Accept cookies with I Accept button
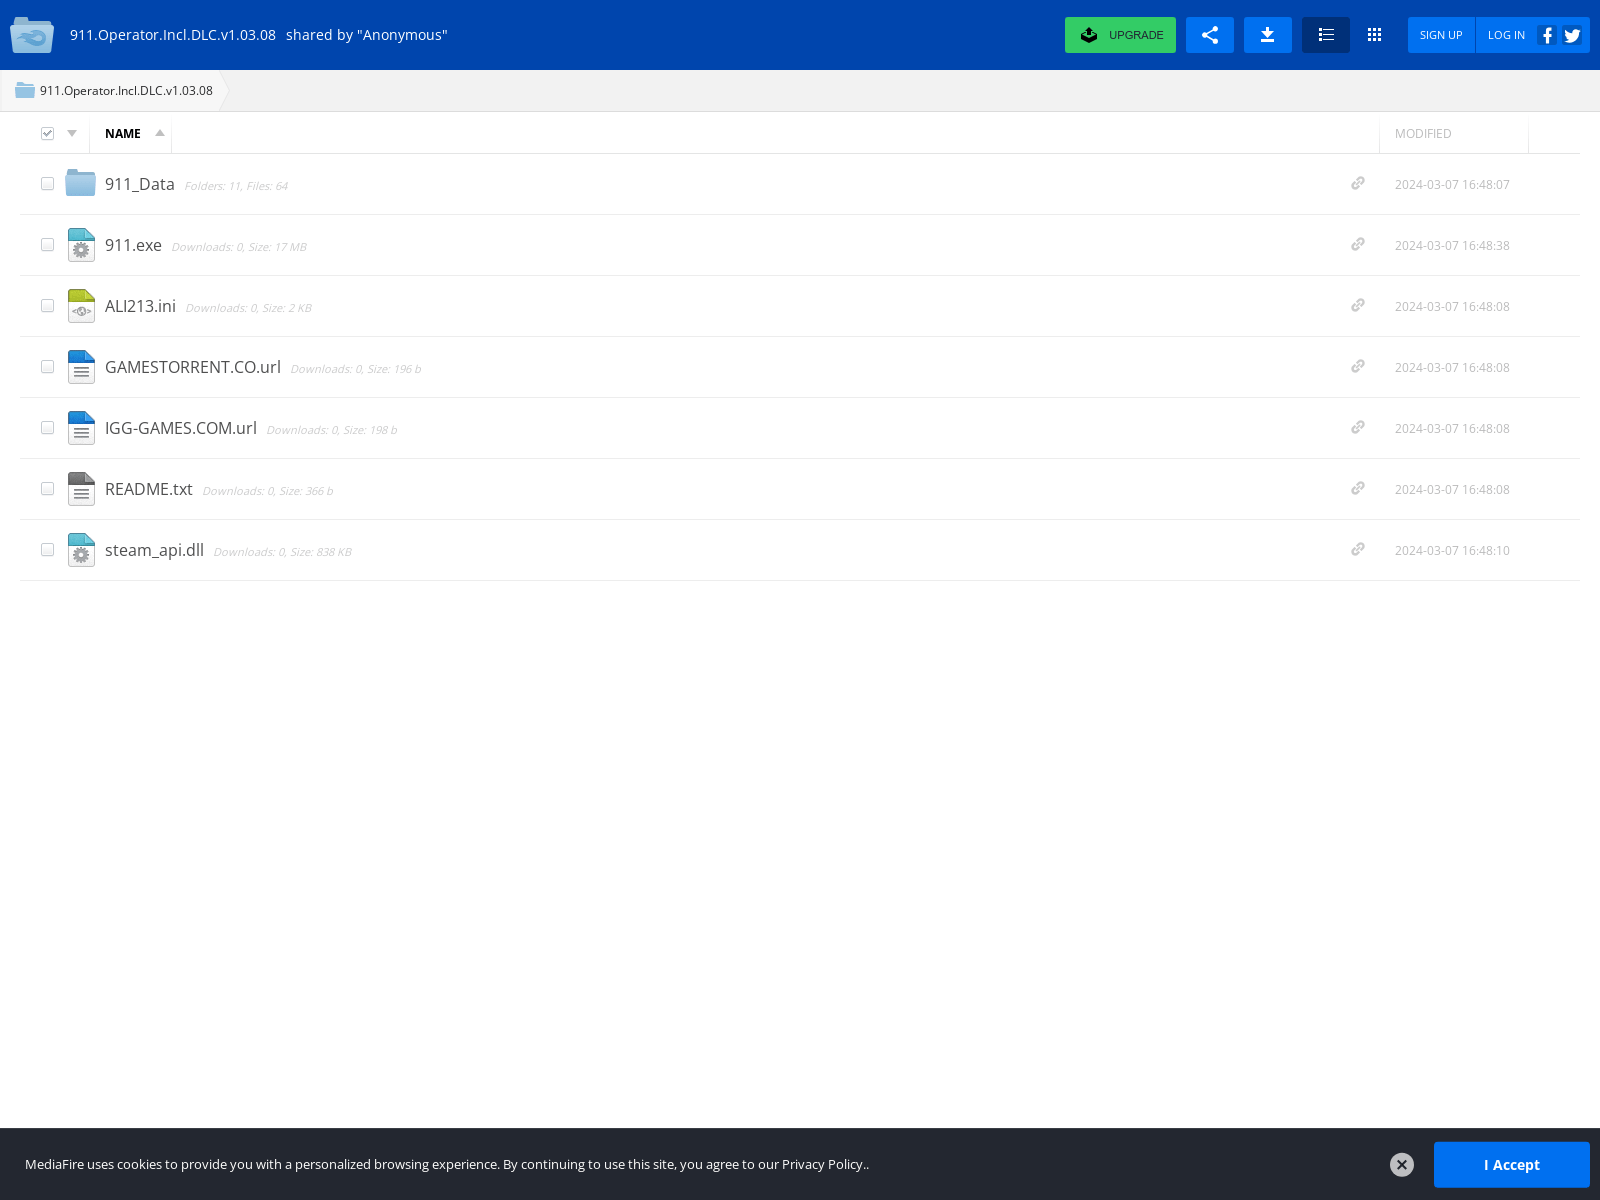This screenshot has height=1200, width=1600. click(x=1511, y=1165)
